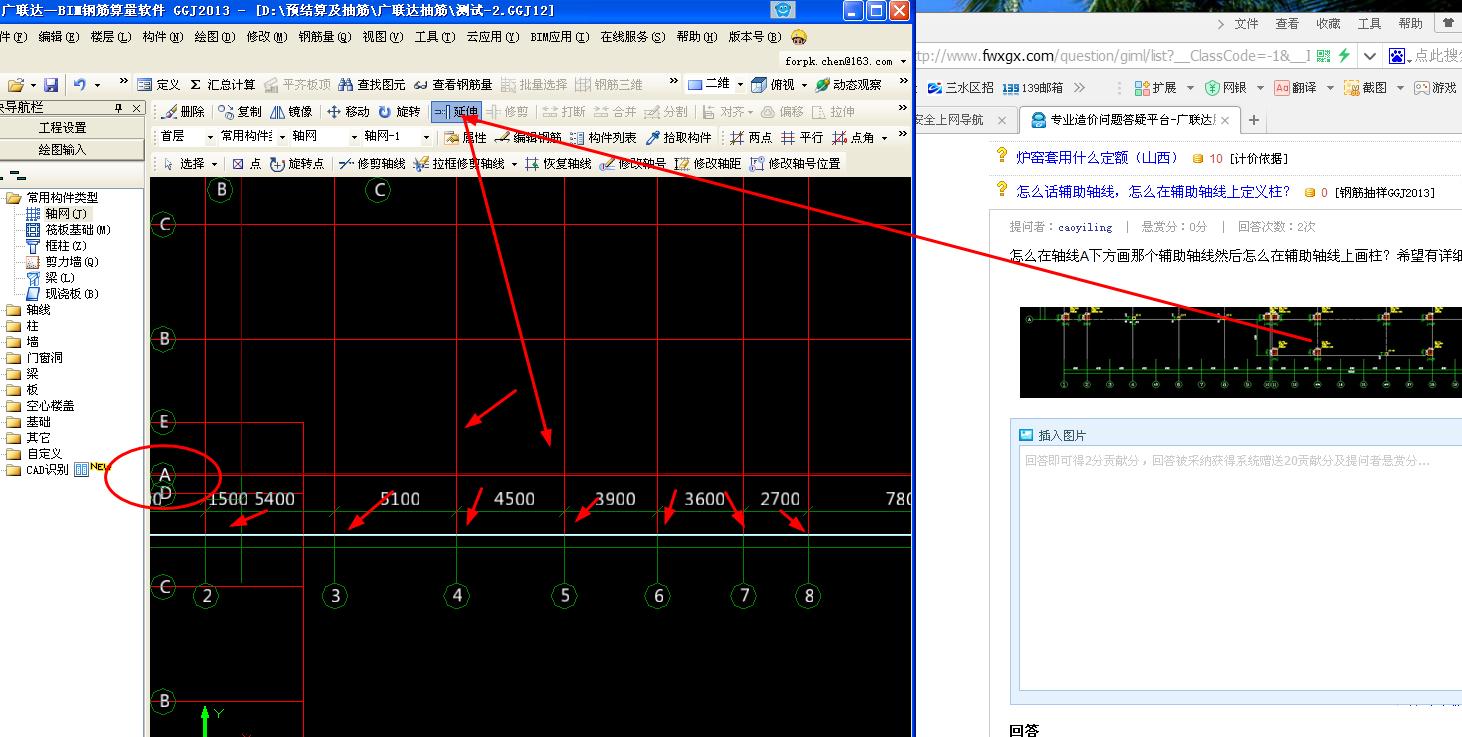Open 怎么话辅助轴线 question link in browser
Viewport: 1462px width, 737px height.
[1153, 191]
